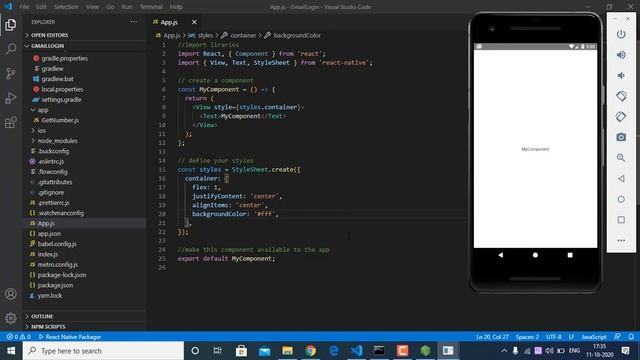
Task: Change LF end of line sequence
Action: [571, 337]
